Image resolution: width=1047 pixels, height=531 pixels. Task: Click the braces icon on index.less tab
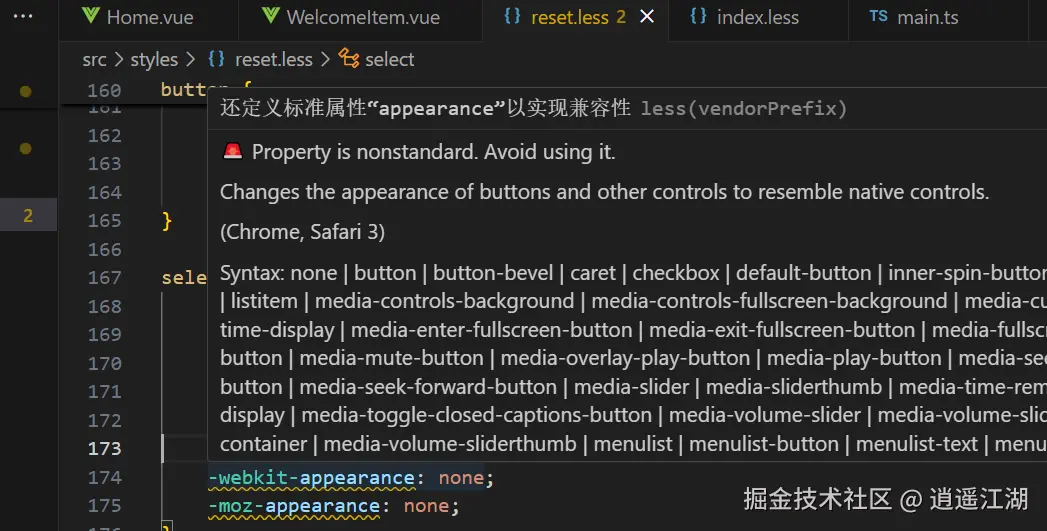(699, 17)
